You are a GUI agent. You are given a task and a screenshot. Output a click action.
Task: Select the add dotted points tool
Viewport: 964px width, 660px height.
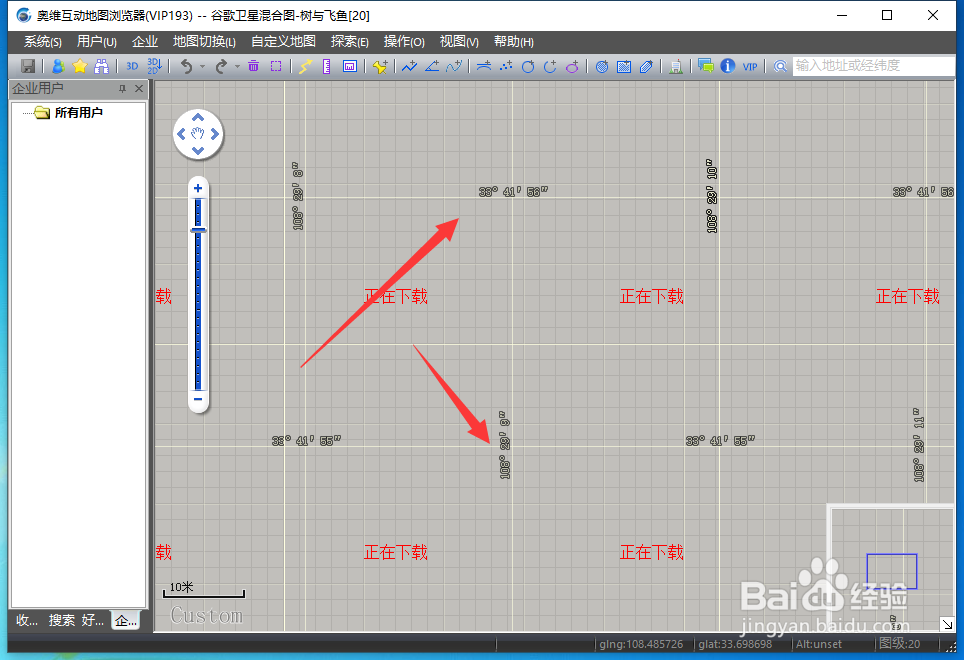506,66
